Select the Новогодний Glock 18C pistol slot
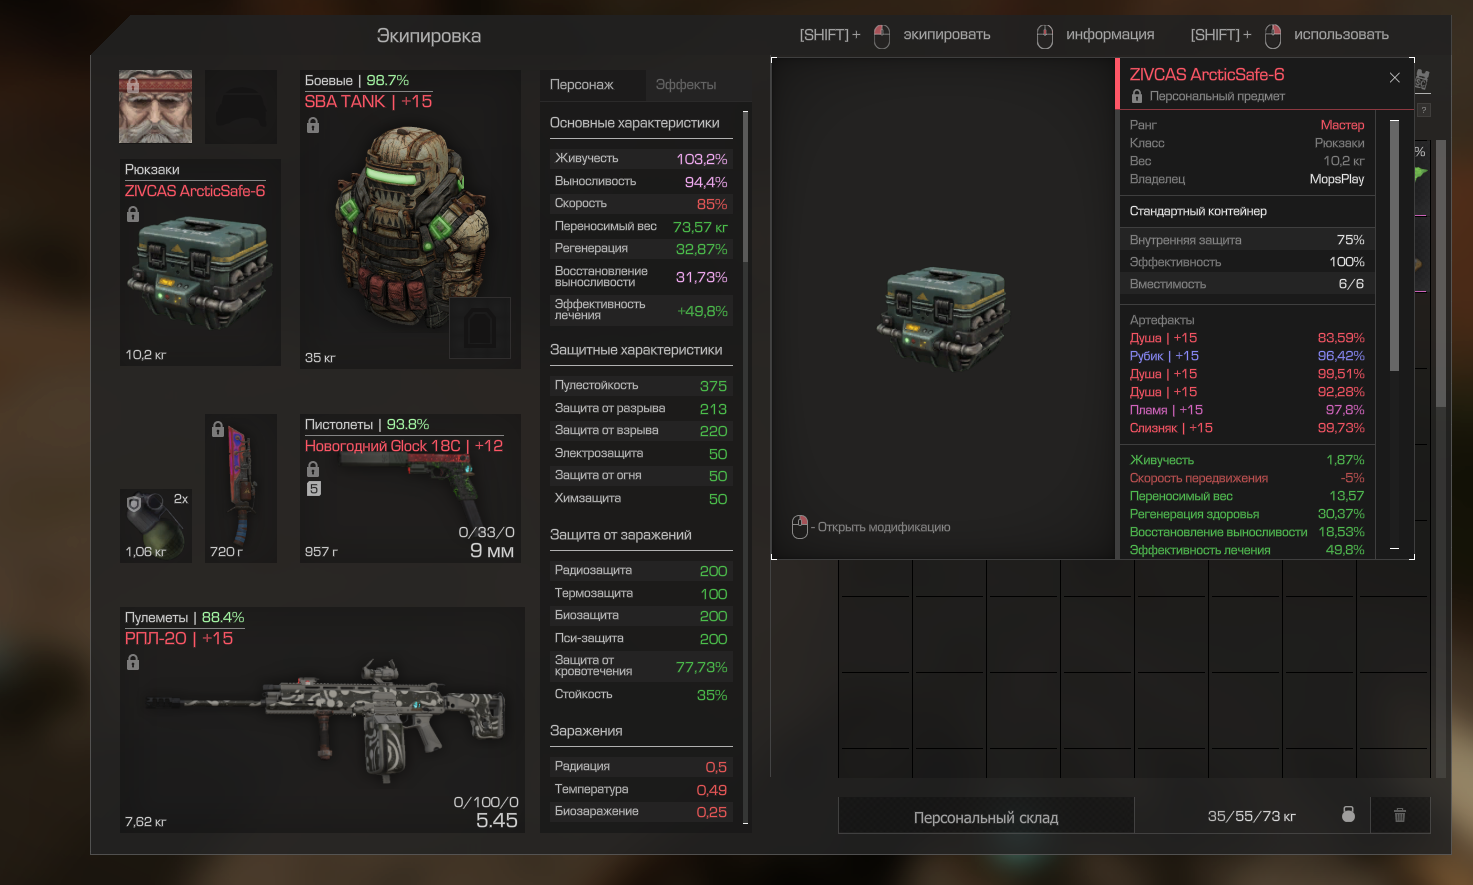1473x885 pixels. point(411,488)
